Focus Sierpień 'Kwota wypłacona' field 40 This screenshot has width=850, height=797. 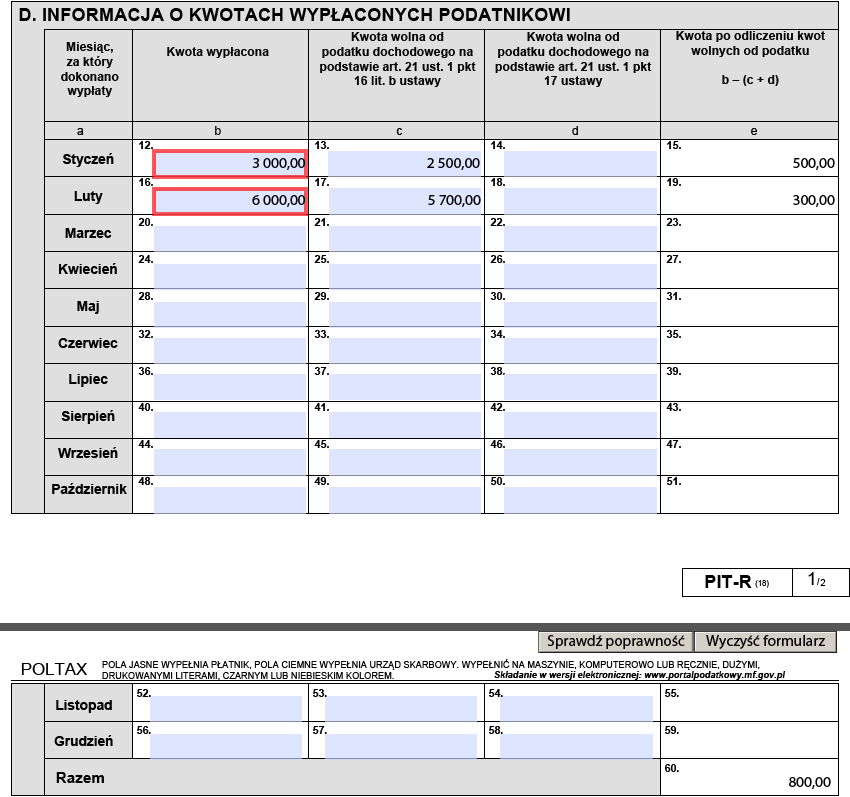click(x=230, y=423)
